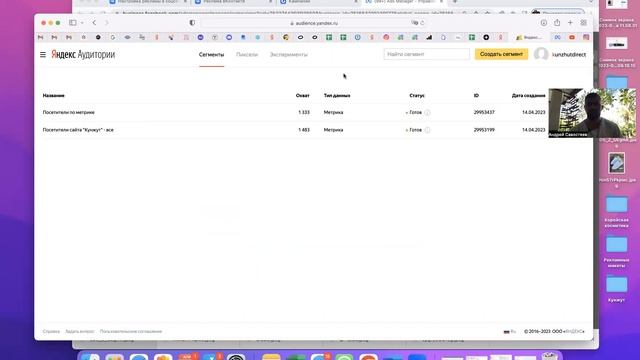Click the Safari share icon
Image resolution: width=640 pixels, height=360 pixels.
click(557, 23)
